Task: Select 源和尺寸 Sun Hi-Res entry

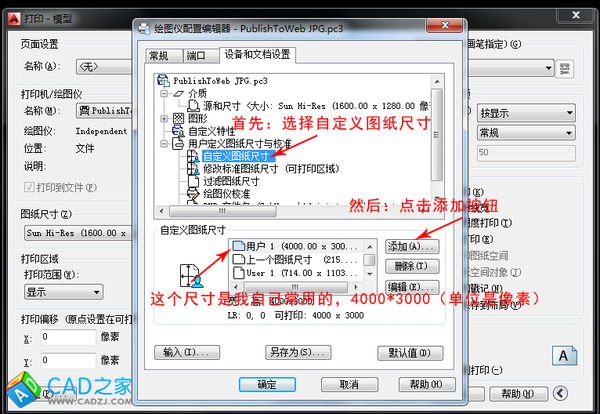Action: pos(316,106)
